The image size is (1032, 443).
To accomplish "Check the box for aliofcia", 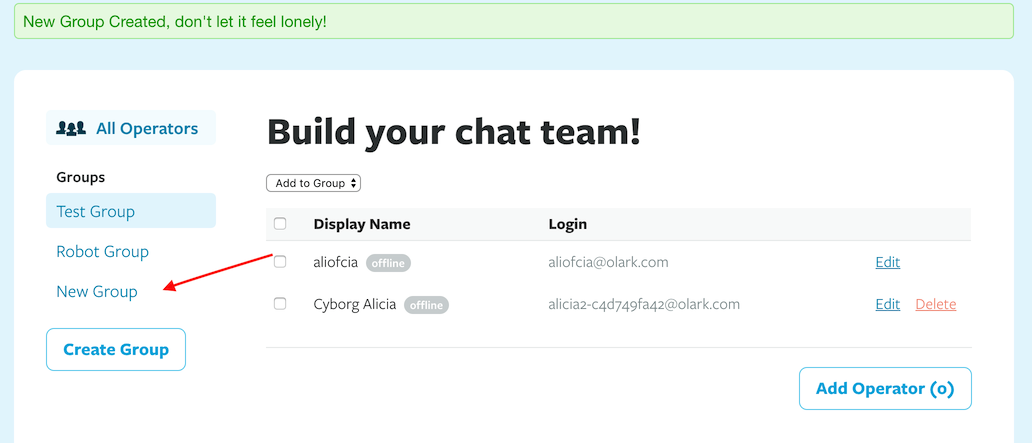I will [280, 262].
